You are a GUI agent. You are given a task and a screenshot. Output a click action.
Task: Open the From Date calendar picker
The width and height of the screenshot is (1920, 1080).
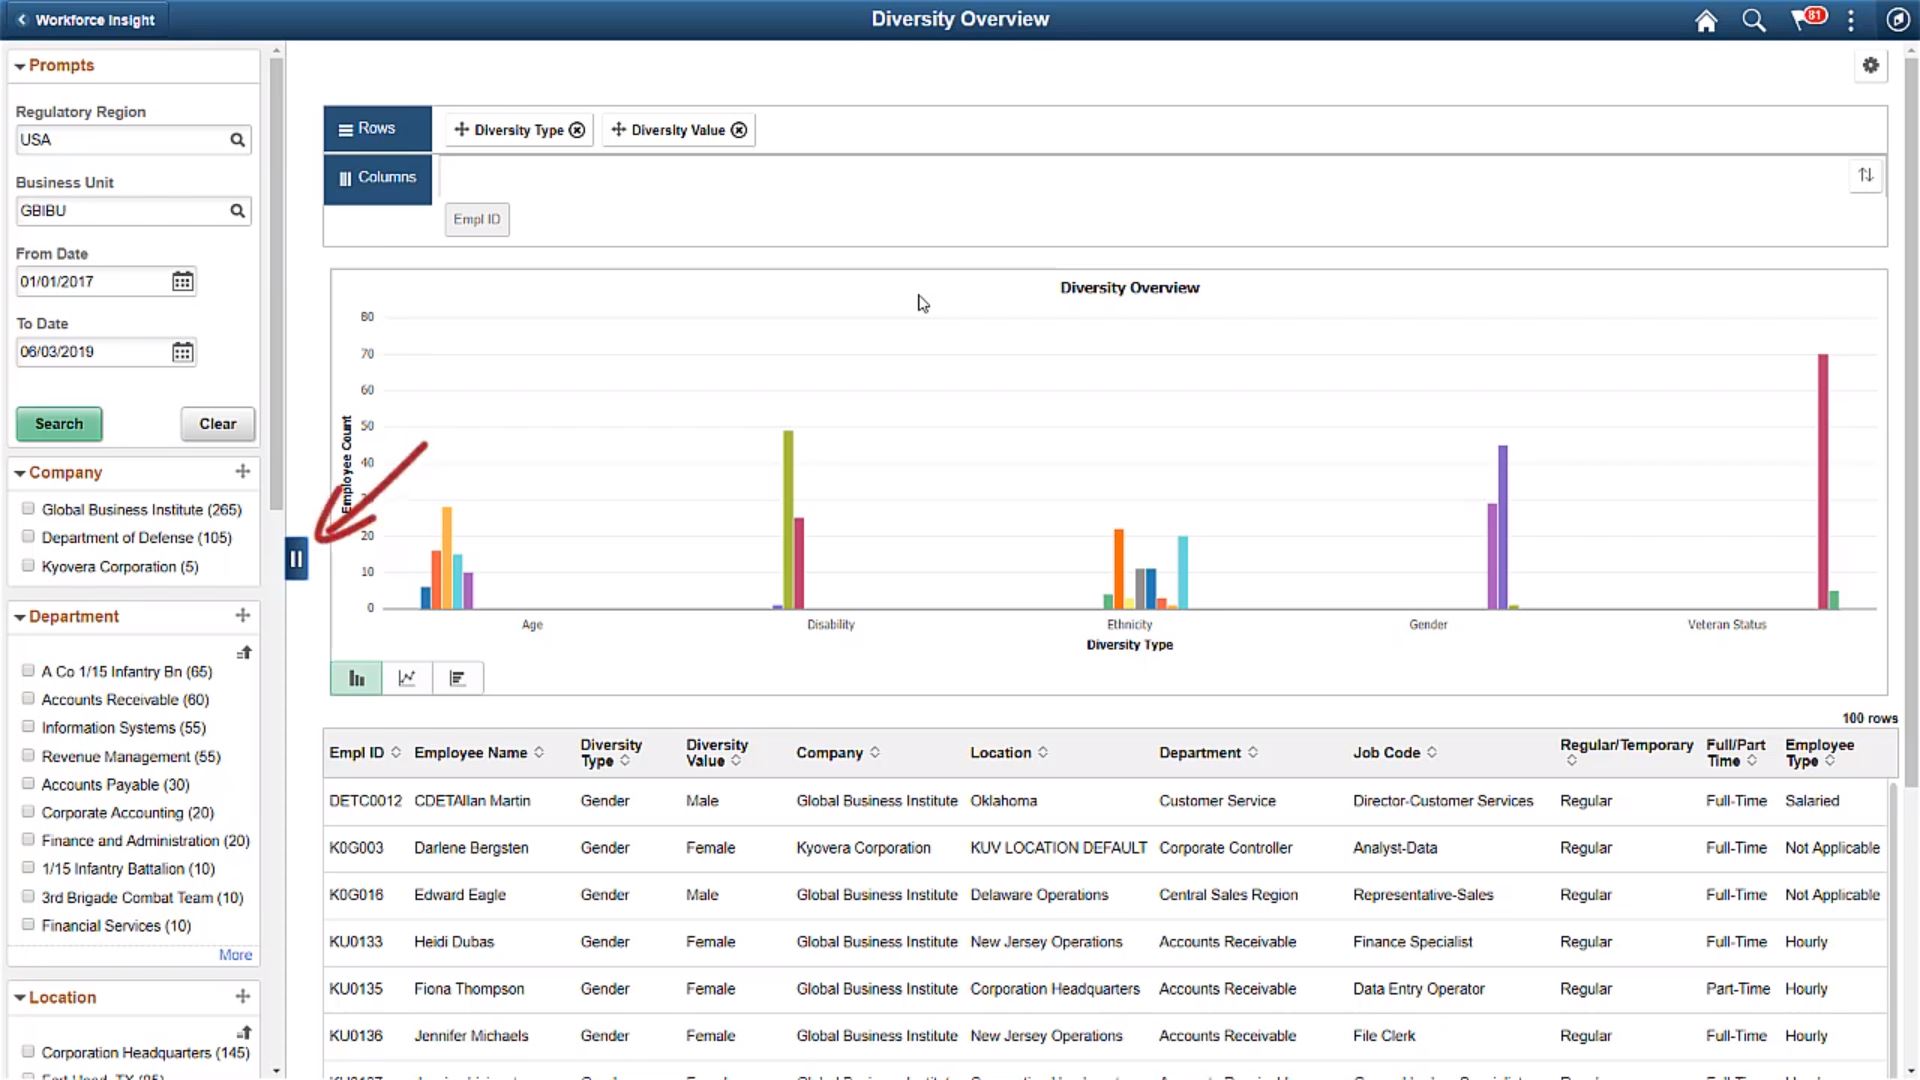(x=182, y=281)
